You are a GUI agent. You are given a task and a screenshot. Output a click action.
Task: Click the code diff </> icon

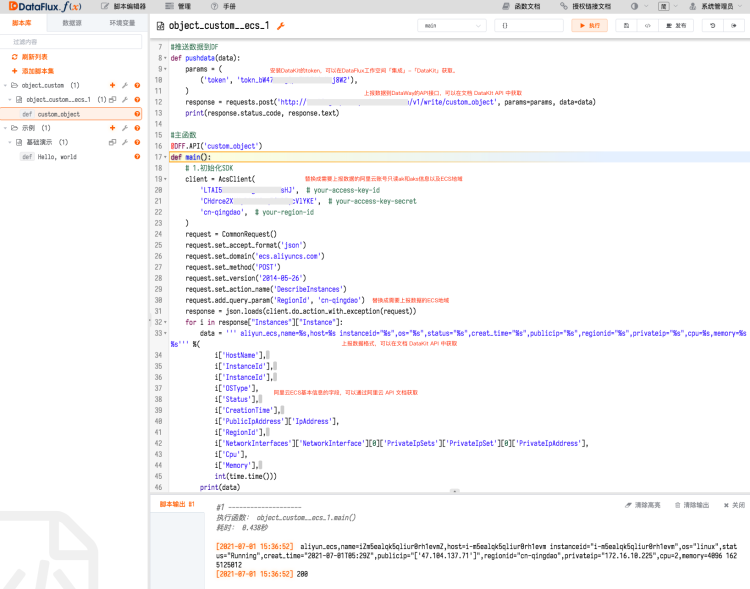tap(648, 25)
